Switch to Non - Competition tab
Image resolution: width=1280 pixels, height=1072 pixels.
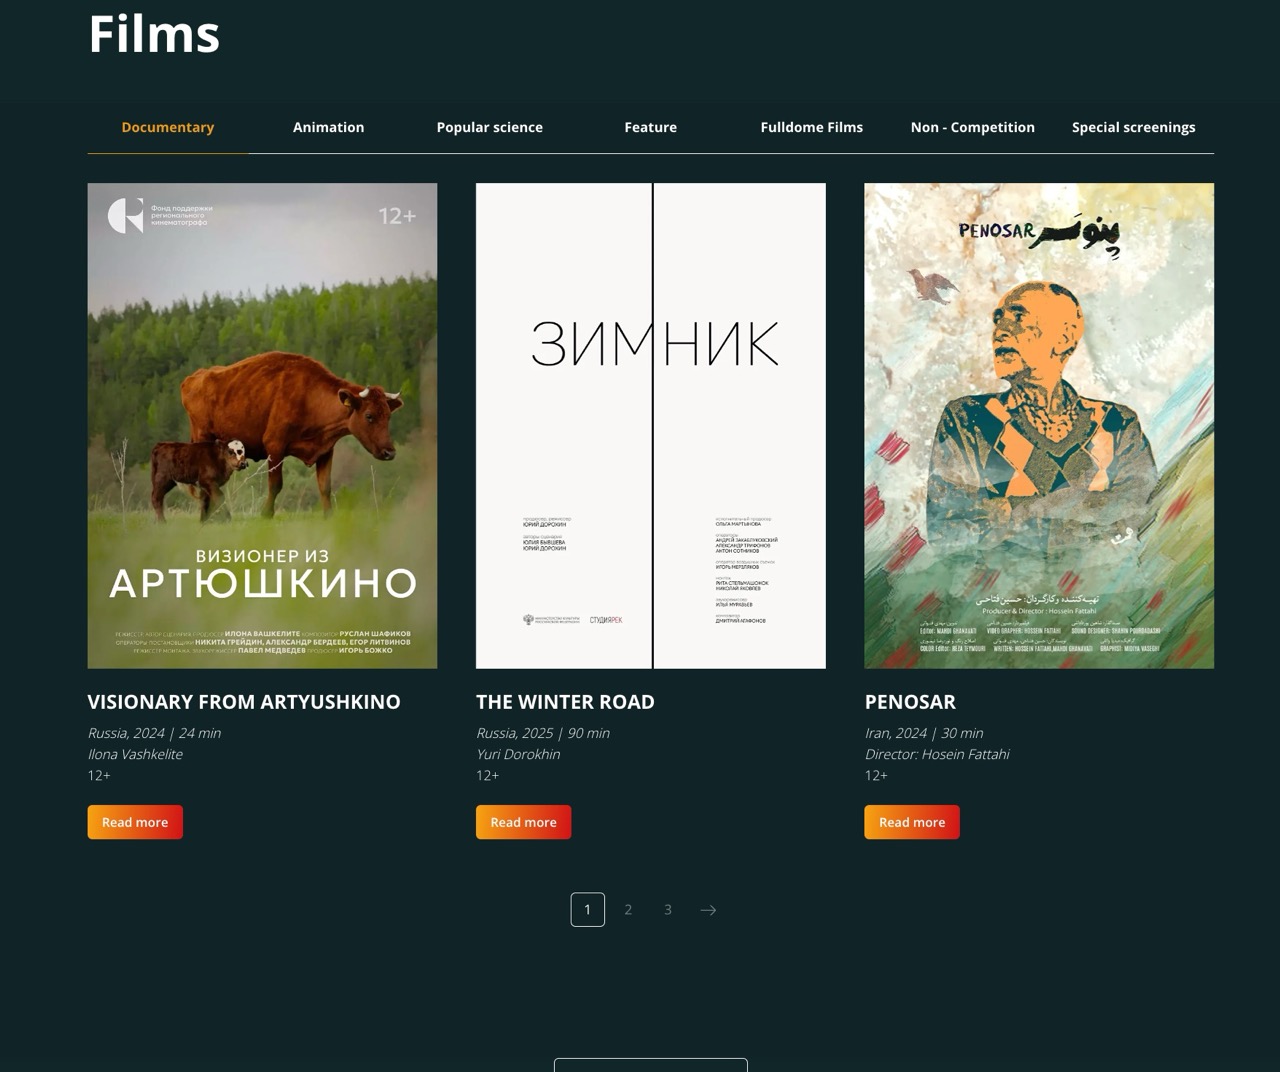click(973, 127)
